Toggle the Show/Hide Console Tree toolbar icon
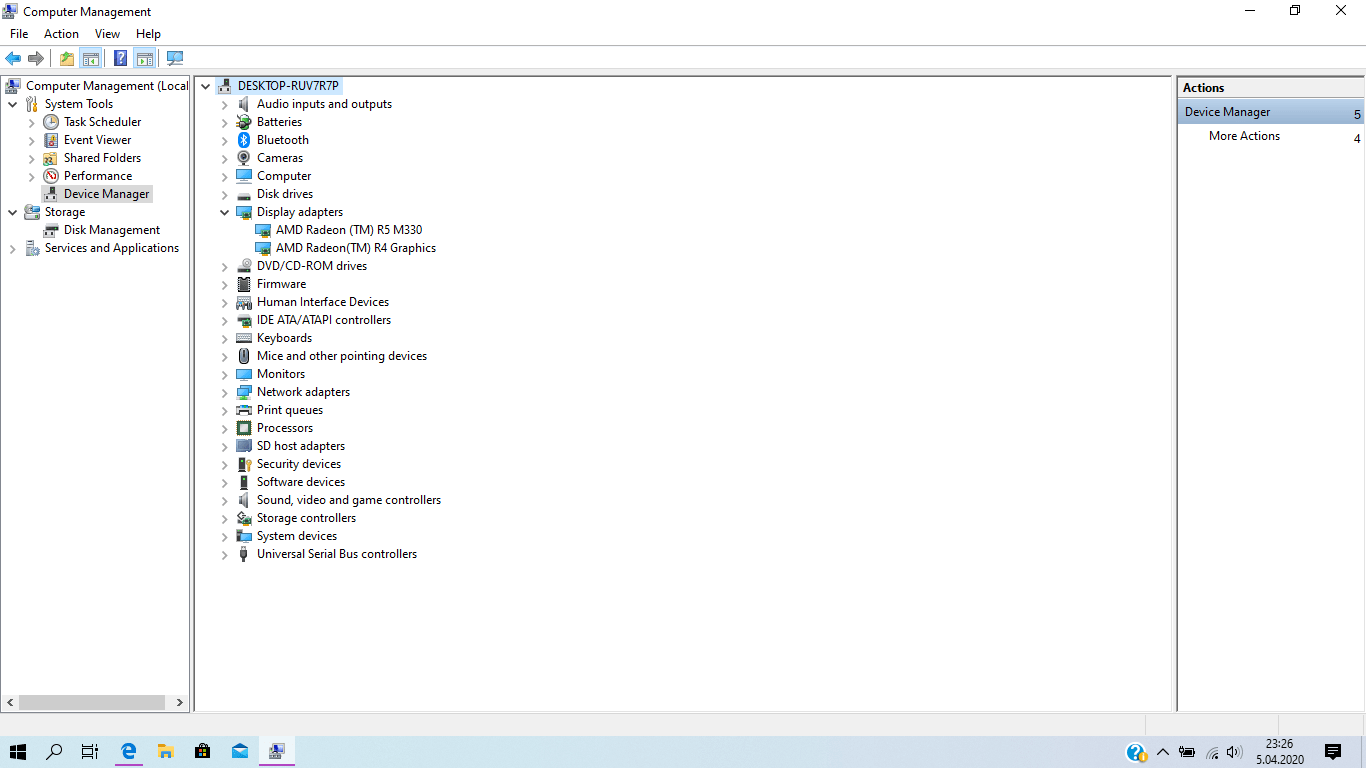Screen dimensions: 1366x768 click(x=91, y=58)
